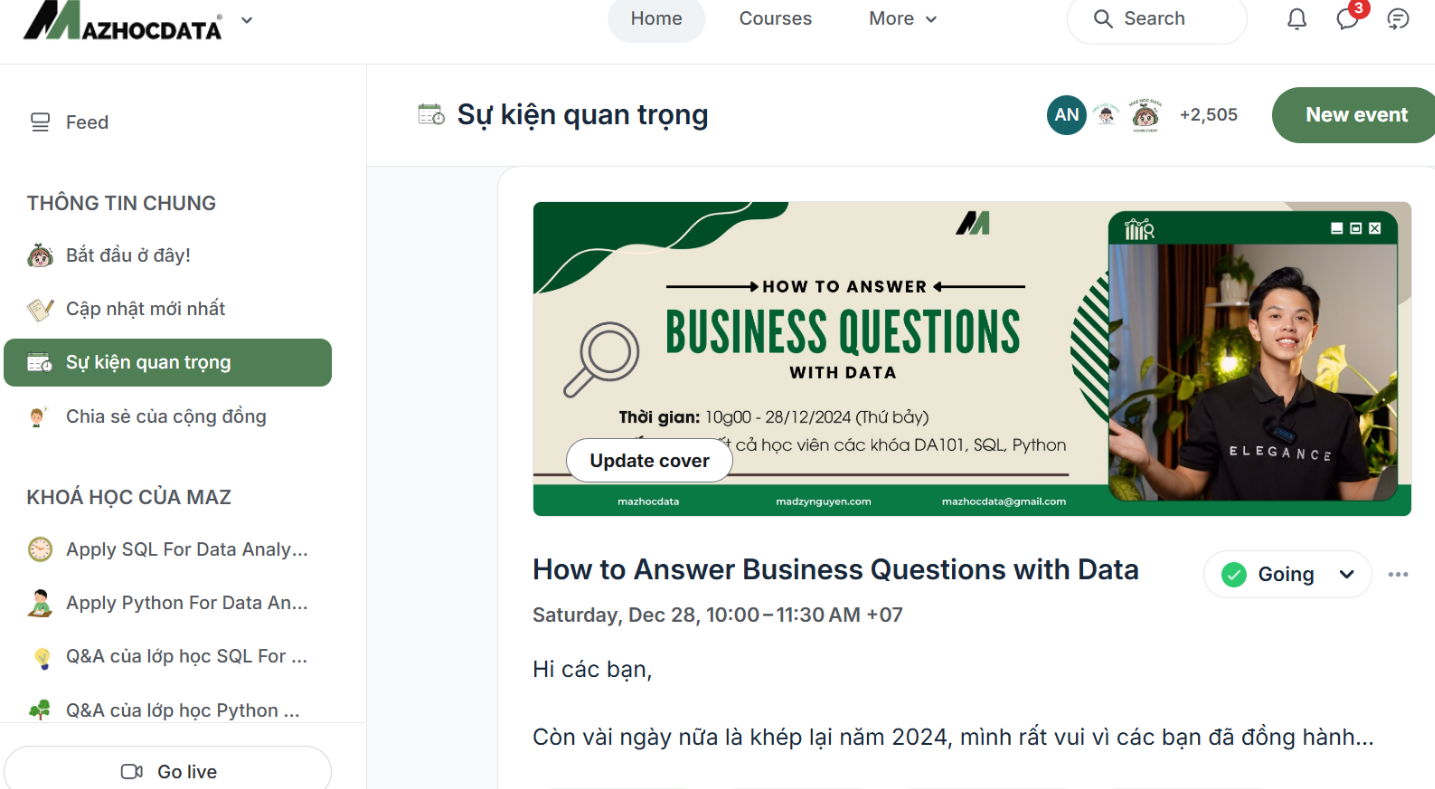Open chat messages with 3 badge
Screen dimensions: 1435x789
click(1348, 19)
